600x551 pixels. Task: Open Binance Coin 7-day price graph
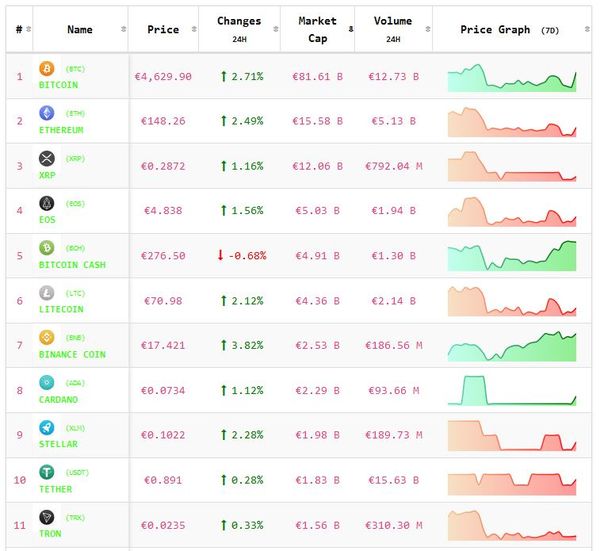(x=512, y=346)
